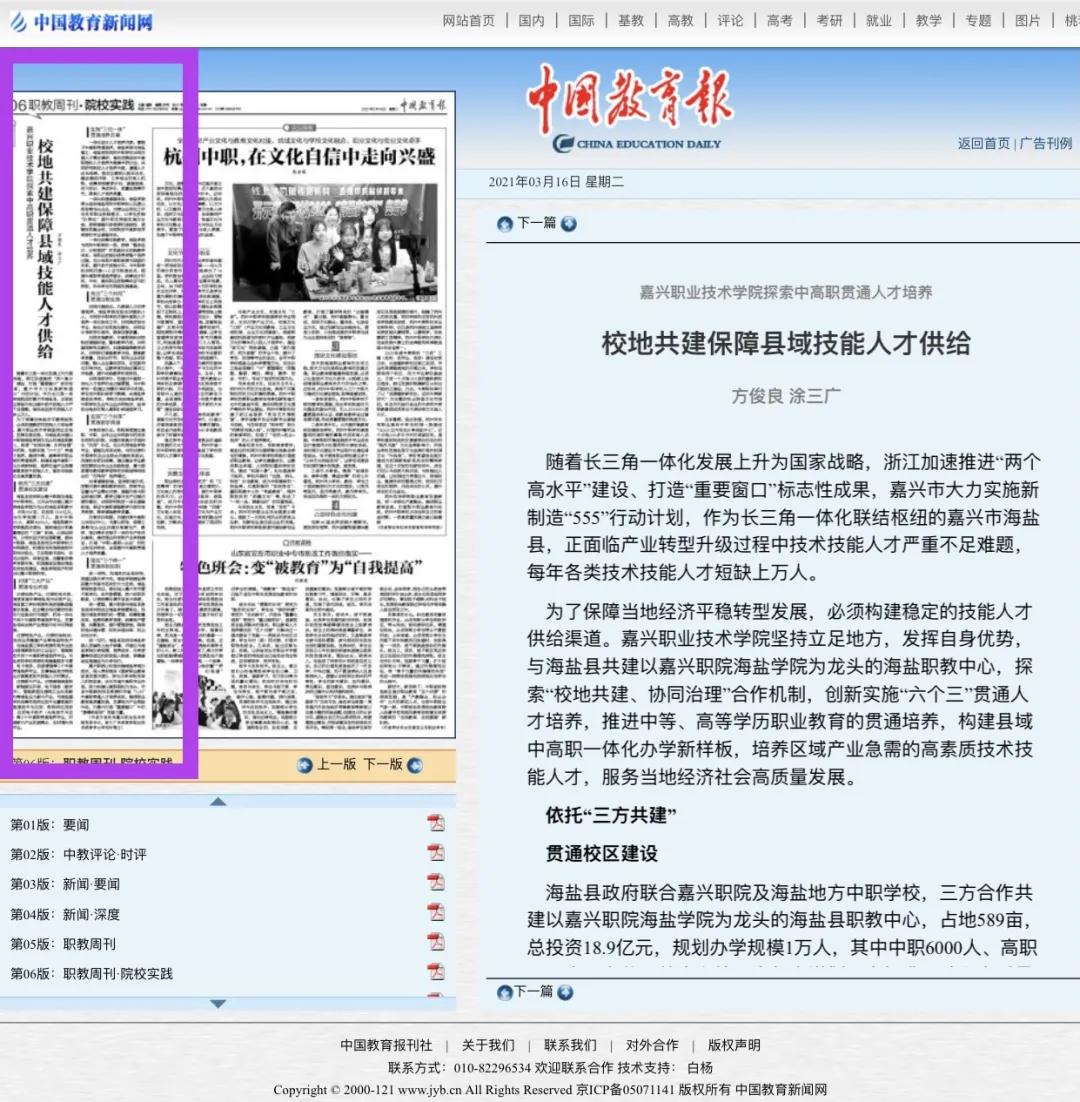Download the PDF for 第01版 要闻
Screen dimensions: 1080x1102
tap(436, 823)
